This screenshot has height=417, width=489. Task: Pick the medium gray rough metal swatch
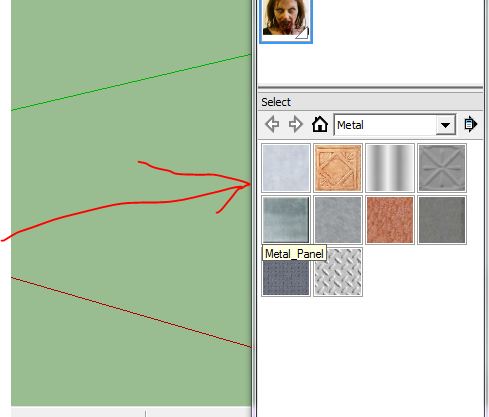coord(338,220)
